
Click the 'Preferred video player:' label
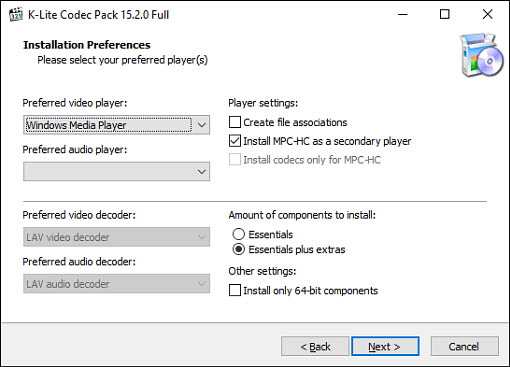[x=75, y=103]
